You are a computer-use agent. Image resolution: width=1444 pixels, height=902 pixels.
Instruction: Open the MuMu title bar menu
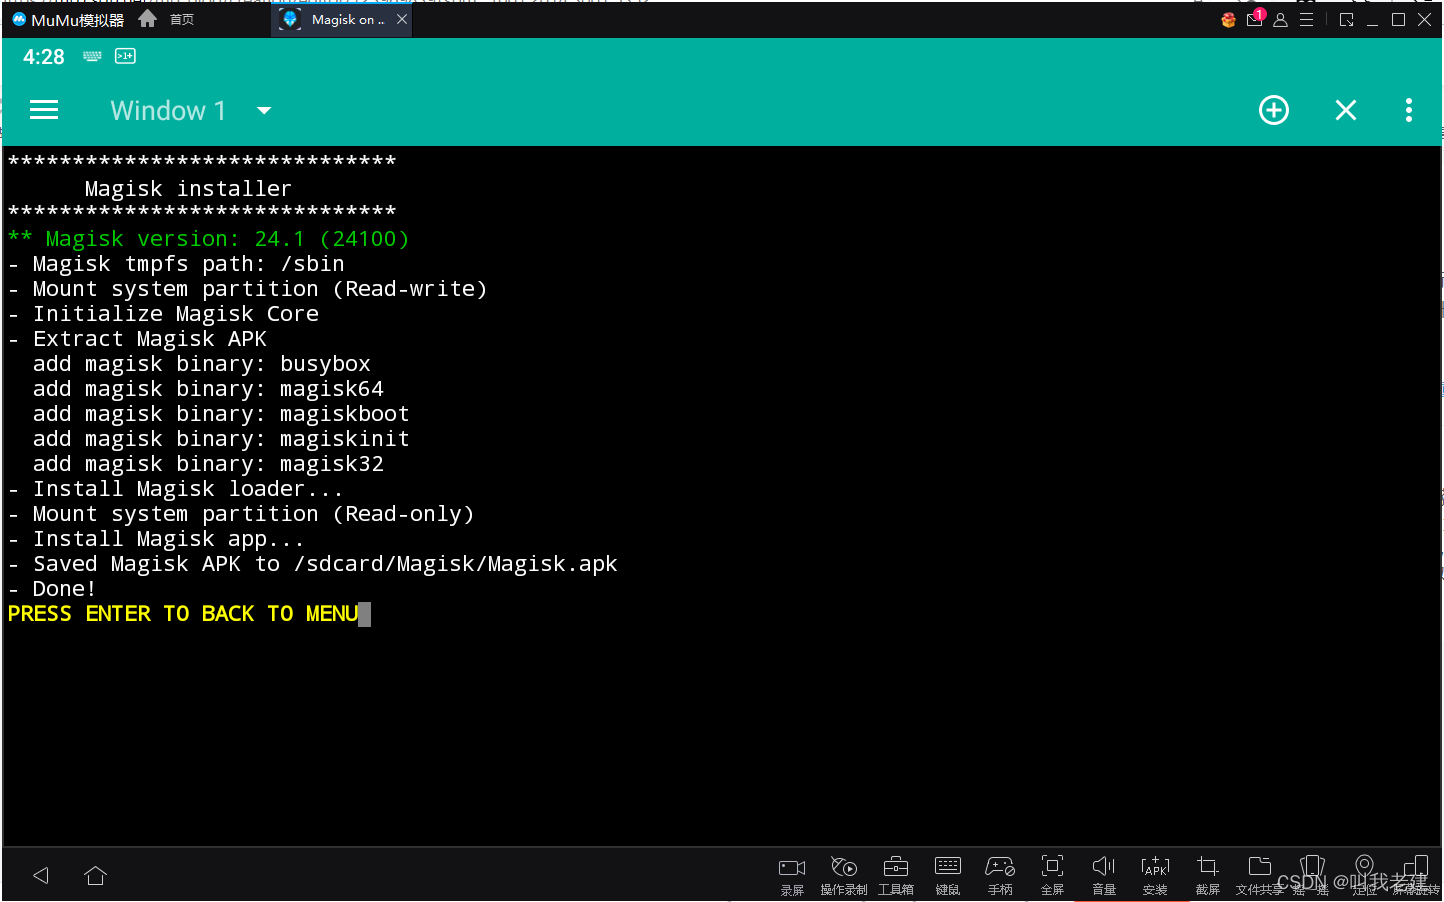coord(1306,19)
